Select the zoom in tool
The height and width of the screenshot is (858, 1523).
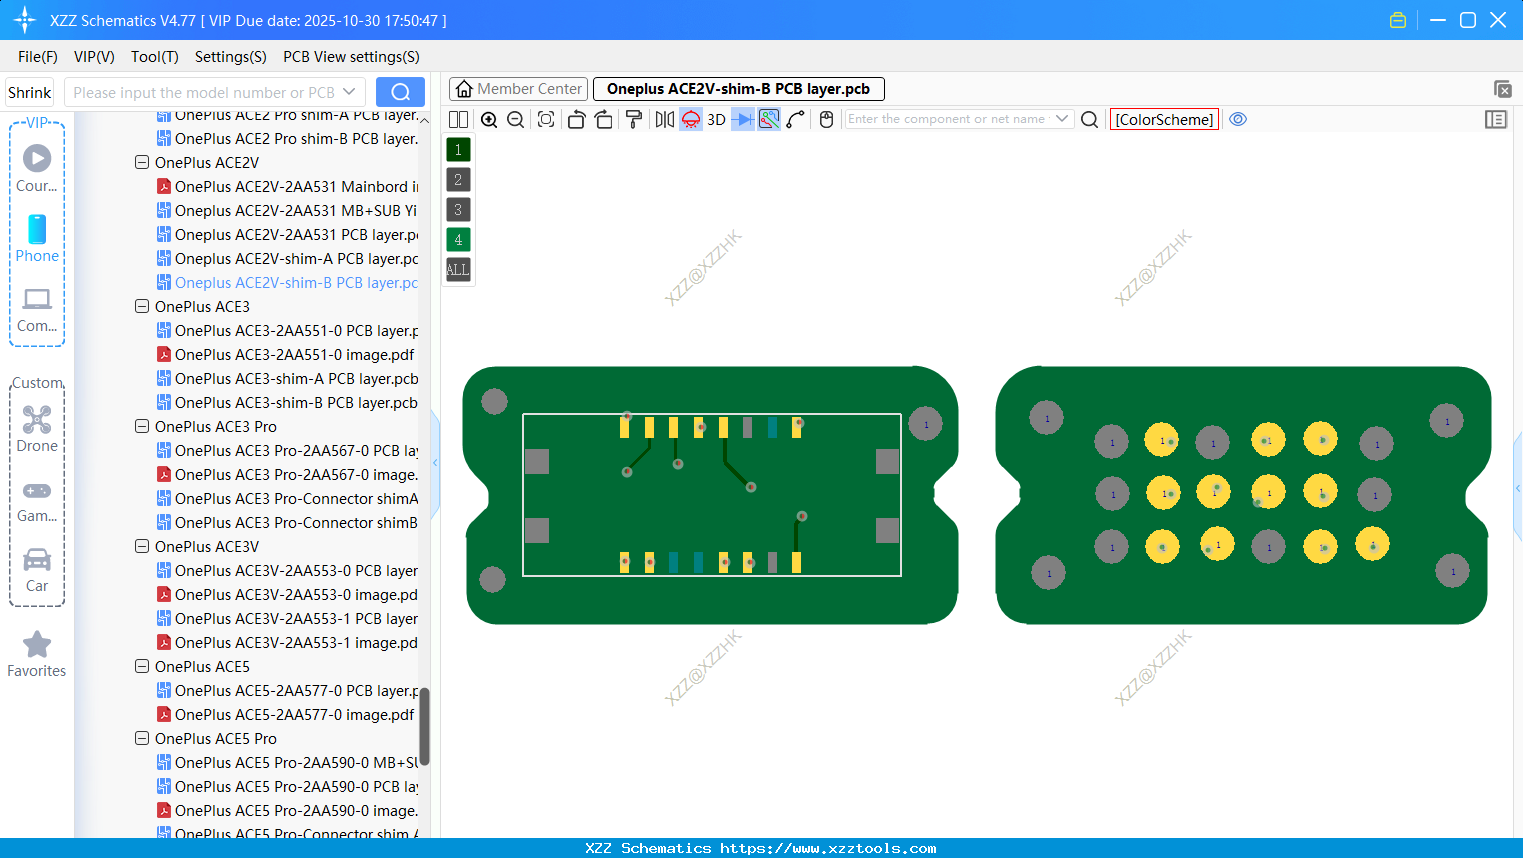coord(489,119)
